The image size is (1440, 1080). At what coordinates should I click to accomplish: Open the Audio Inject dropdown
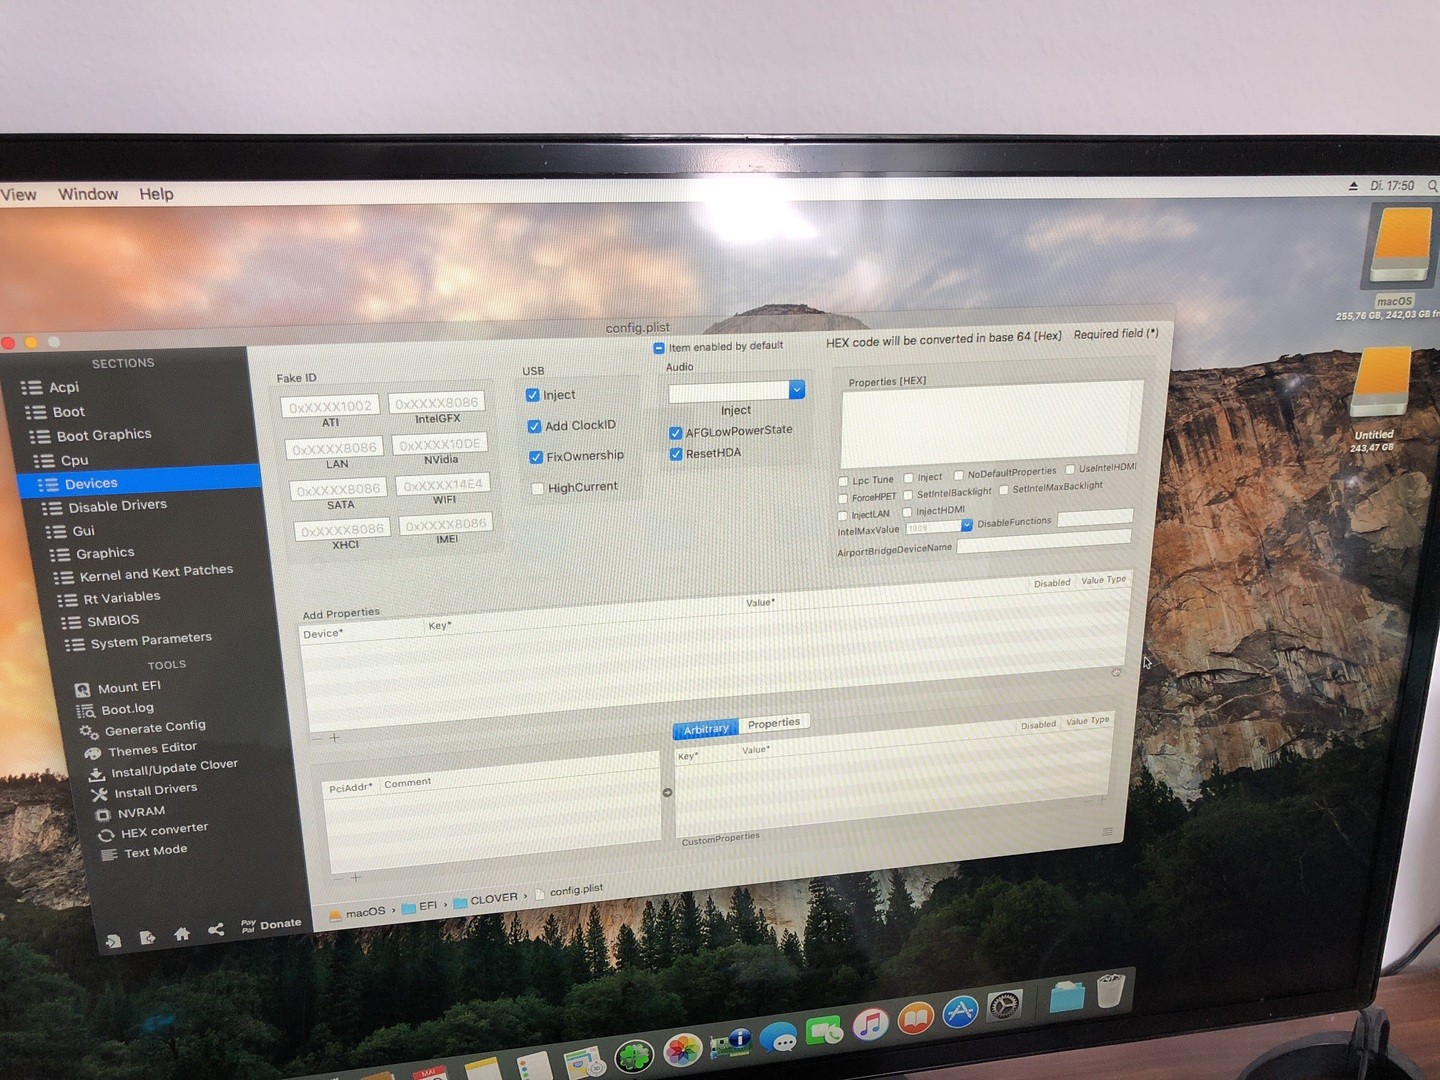736,391
